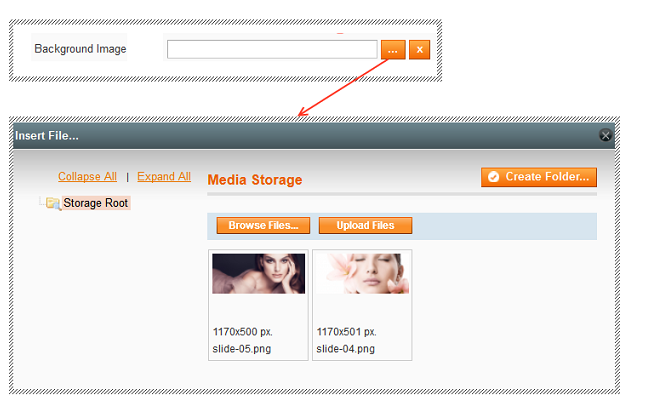
Task: Close the Insert File dialog
Action: click(x=605, y=135)
